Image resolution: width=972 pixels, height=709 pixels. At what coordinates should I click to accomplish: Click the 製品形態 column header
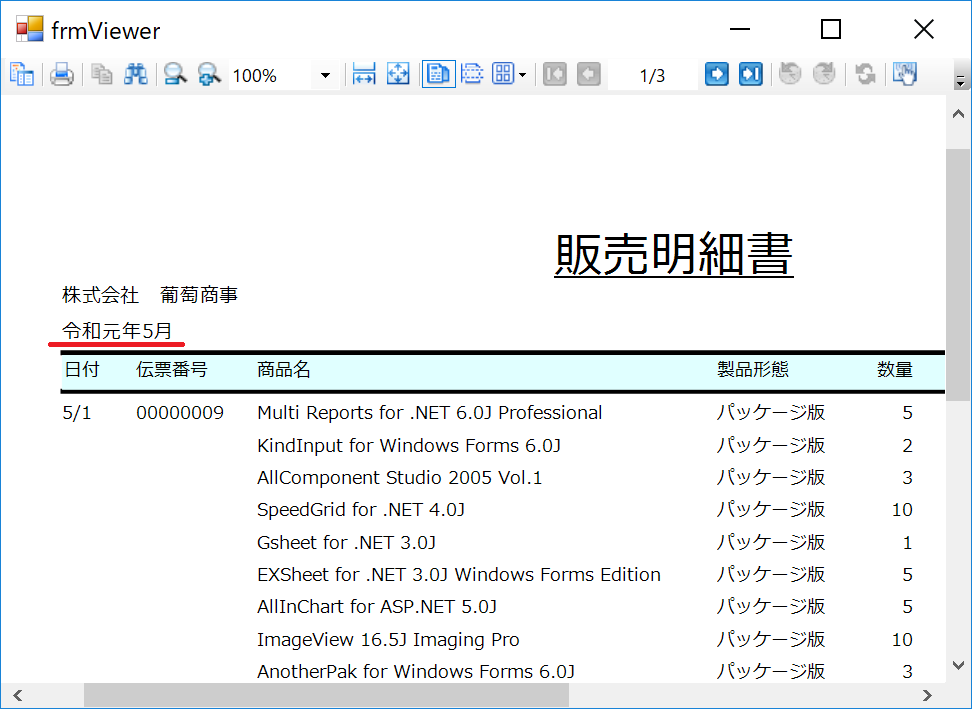click(x=753, y=369)
